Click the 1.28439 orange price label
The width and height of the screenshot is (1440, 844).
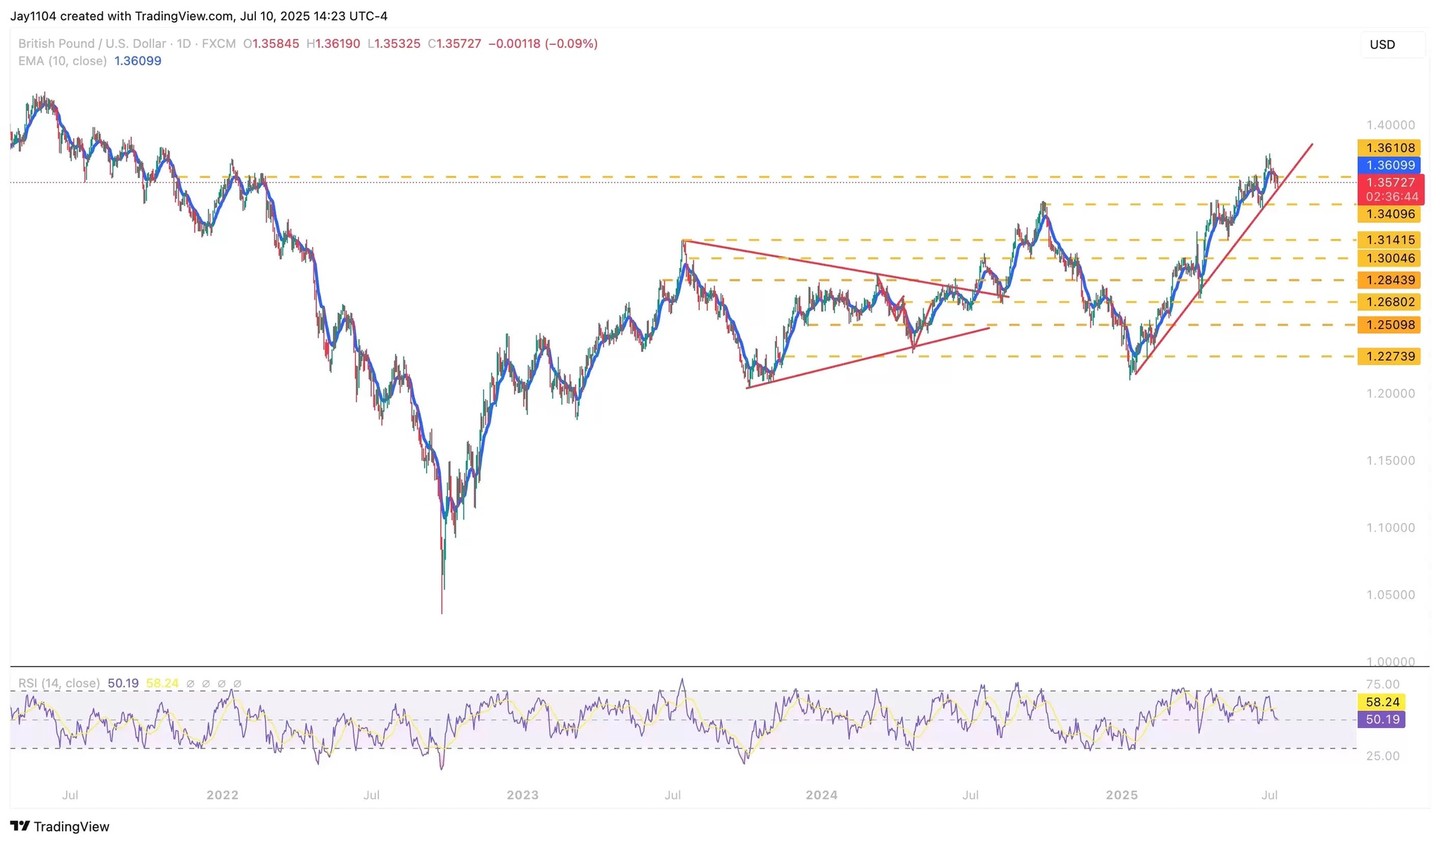tap(1390, 280)
